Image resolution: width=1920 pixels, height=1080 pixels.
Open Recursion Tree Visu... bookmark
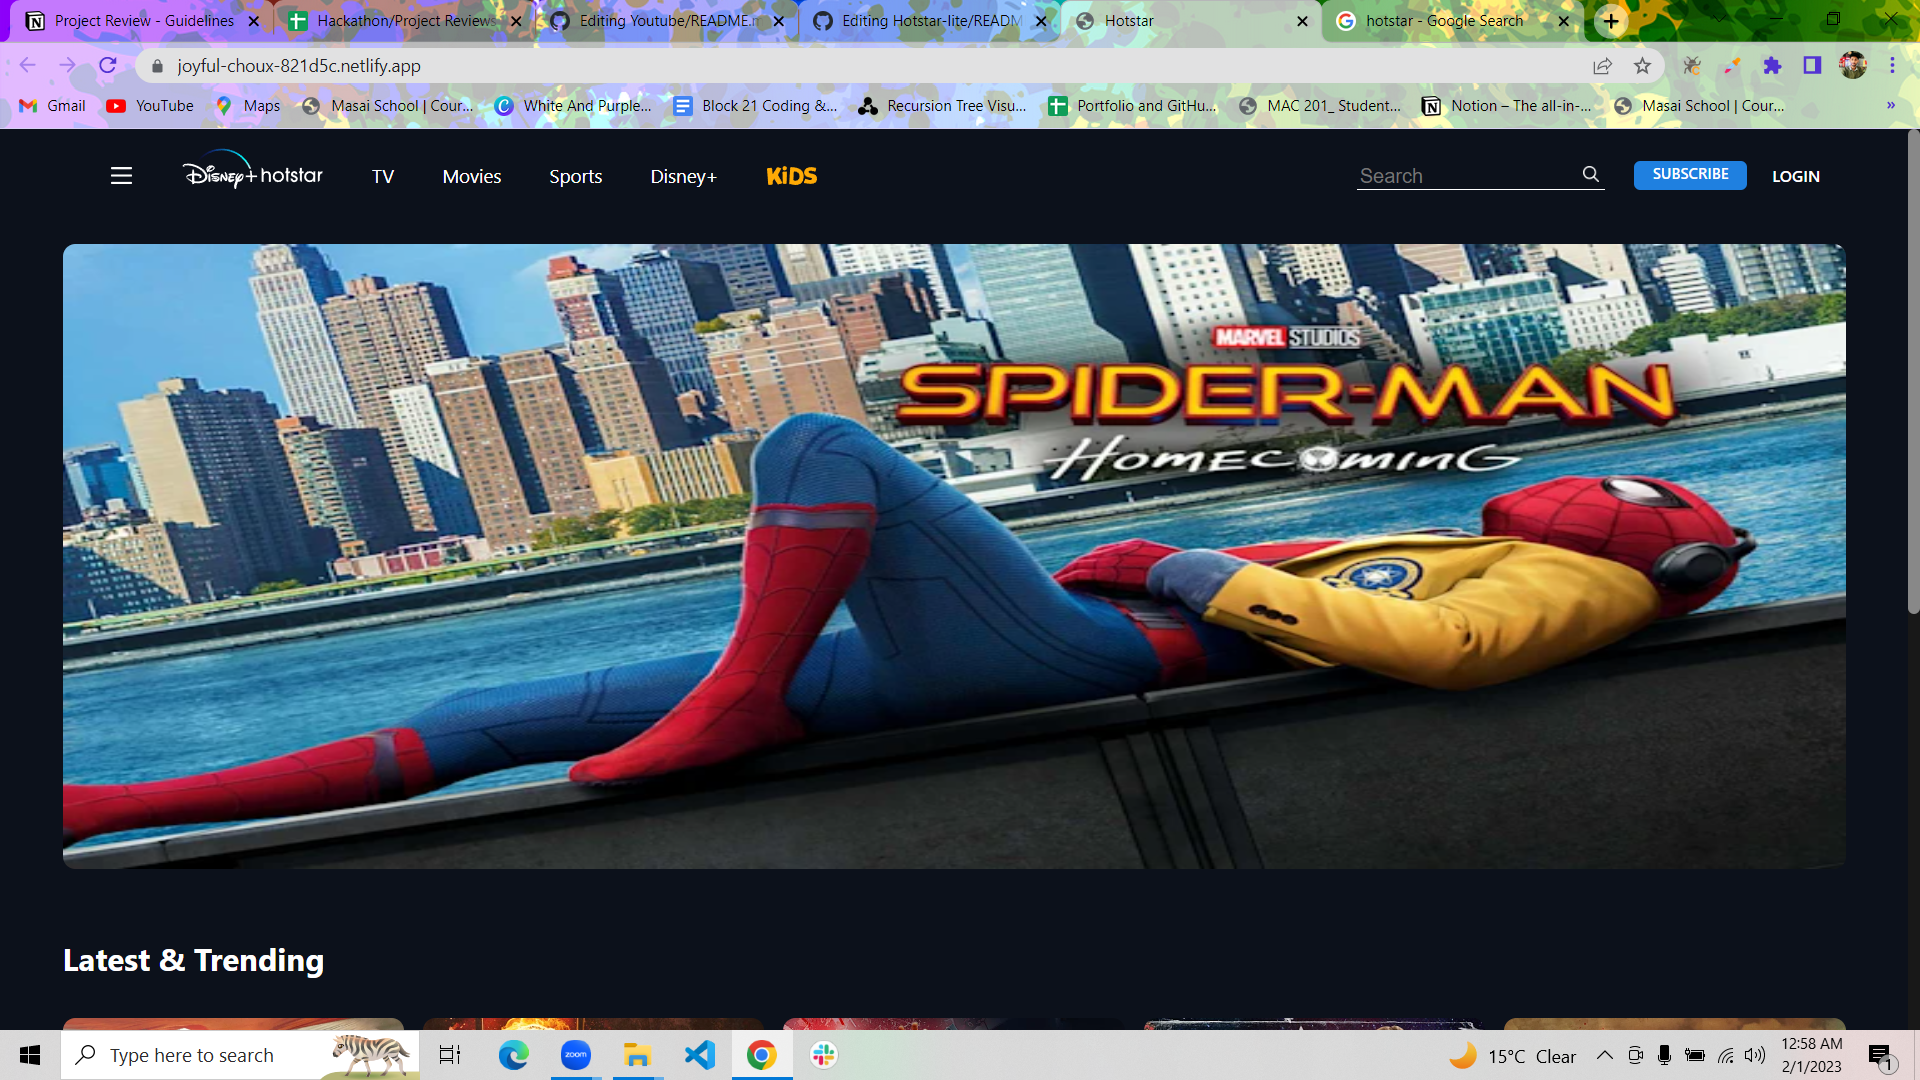[943, 106]
